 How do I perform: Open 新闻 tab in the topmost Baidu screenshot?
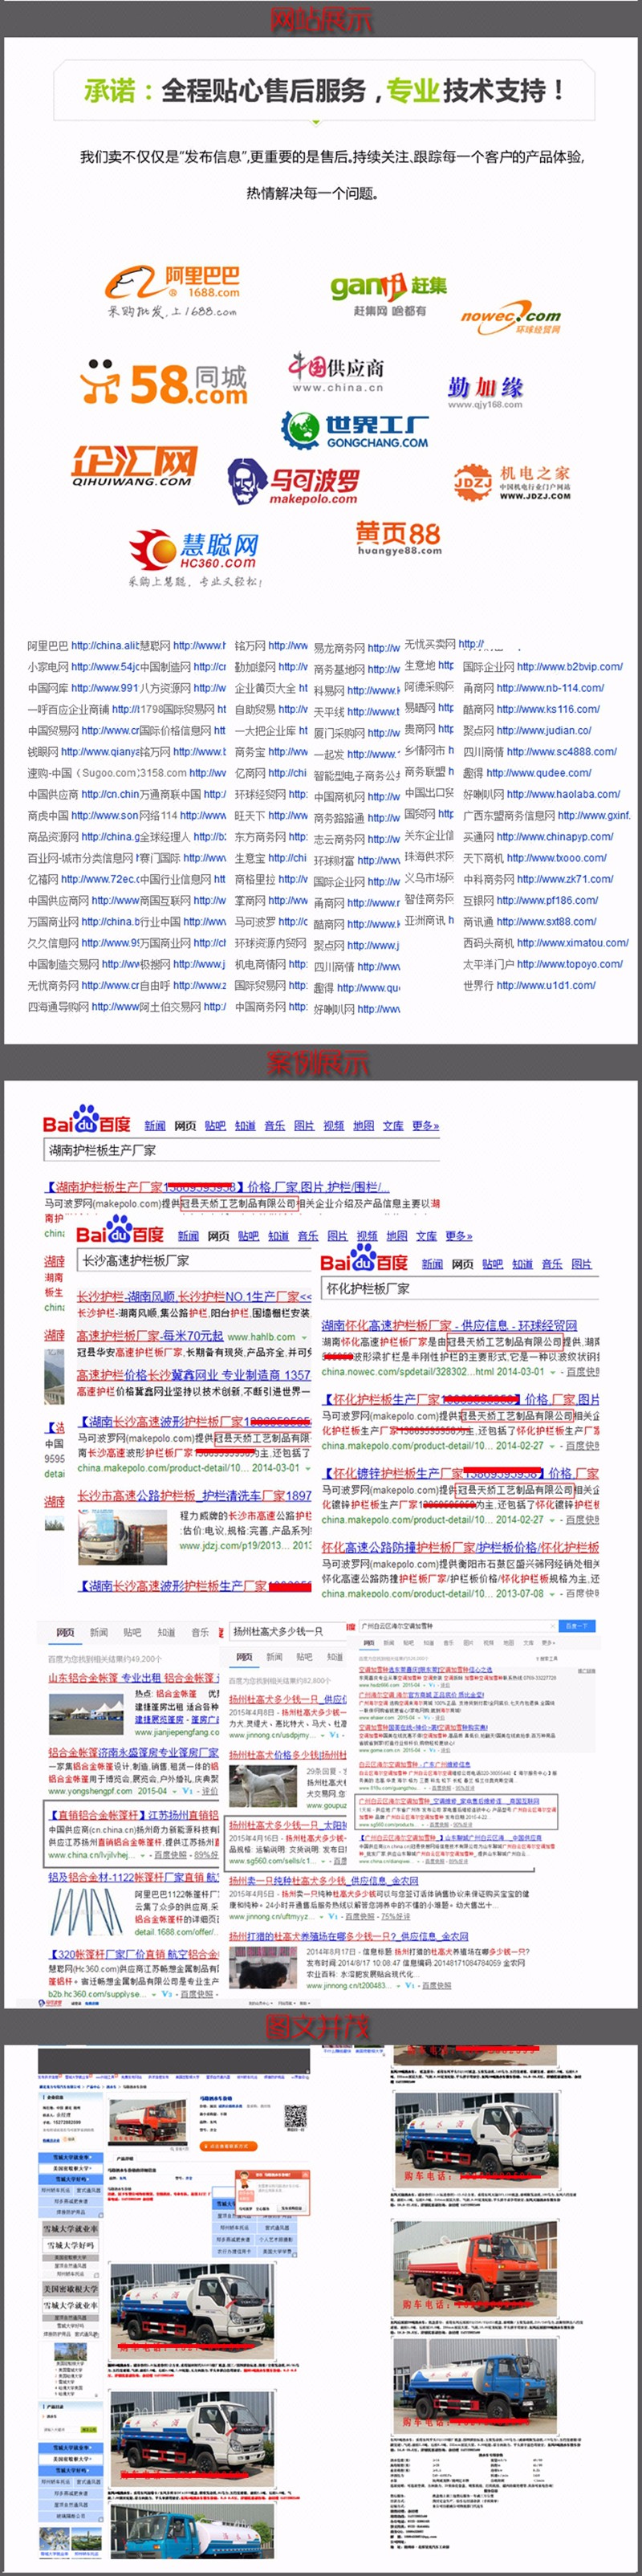[x=155, y=1126]
